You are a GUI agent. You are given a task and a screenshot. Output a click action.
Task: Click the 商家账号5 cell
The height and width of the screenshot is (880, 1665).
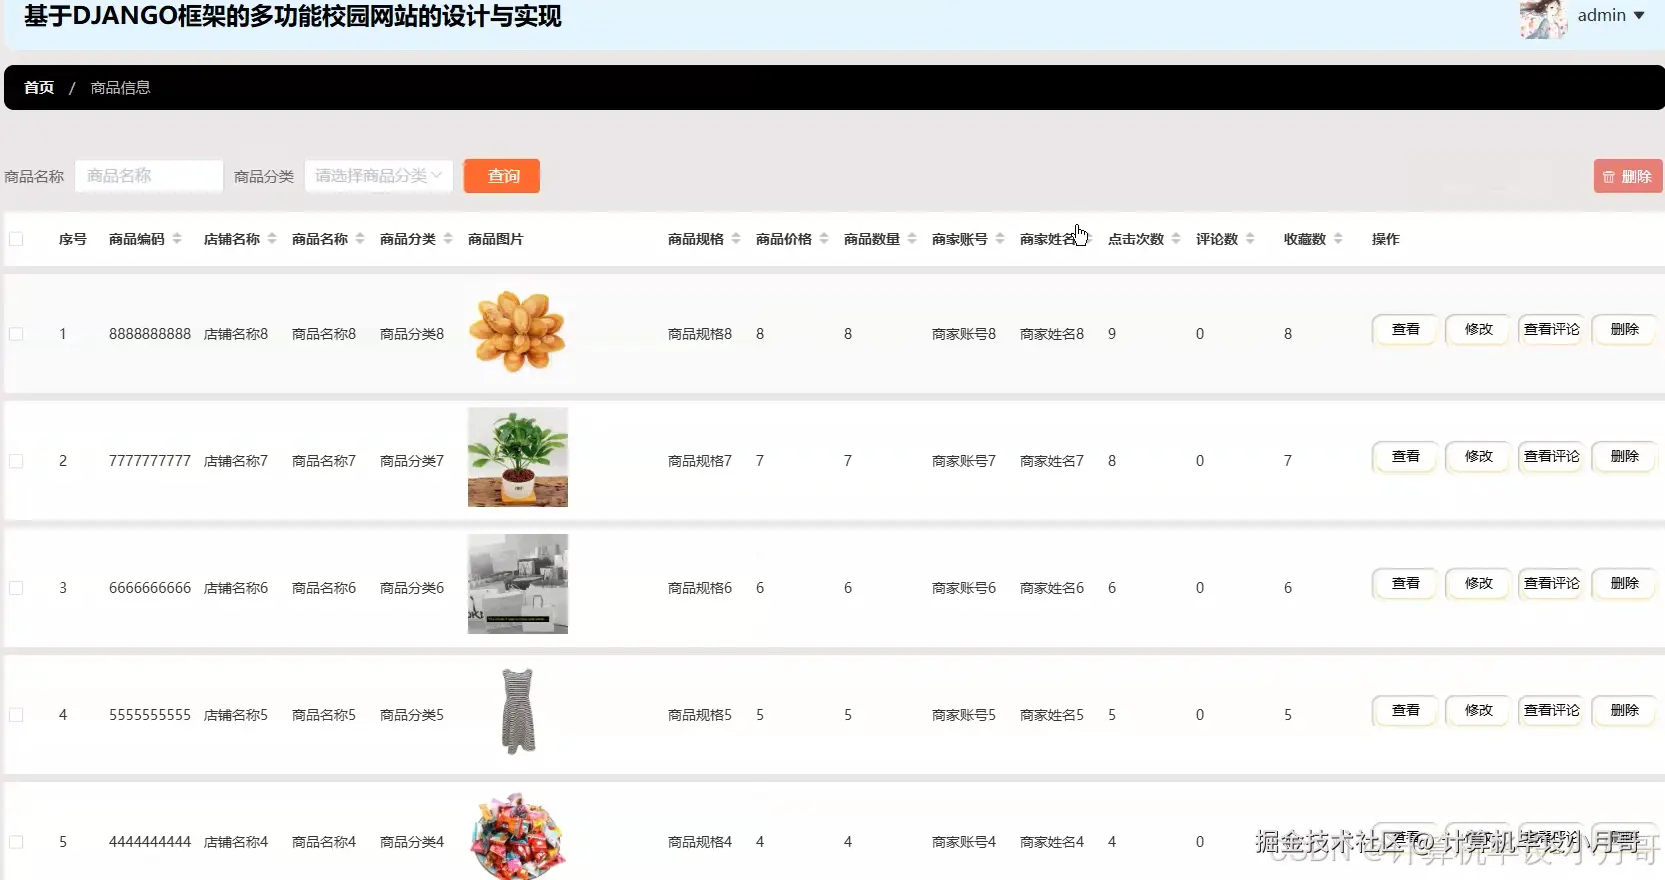tap(964, 715)
